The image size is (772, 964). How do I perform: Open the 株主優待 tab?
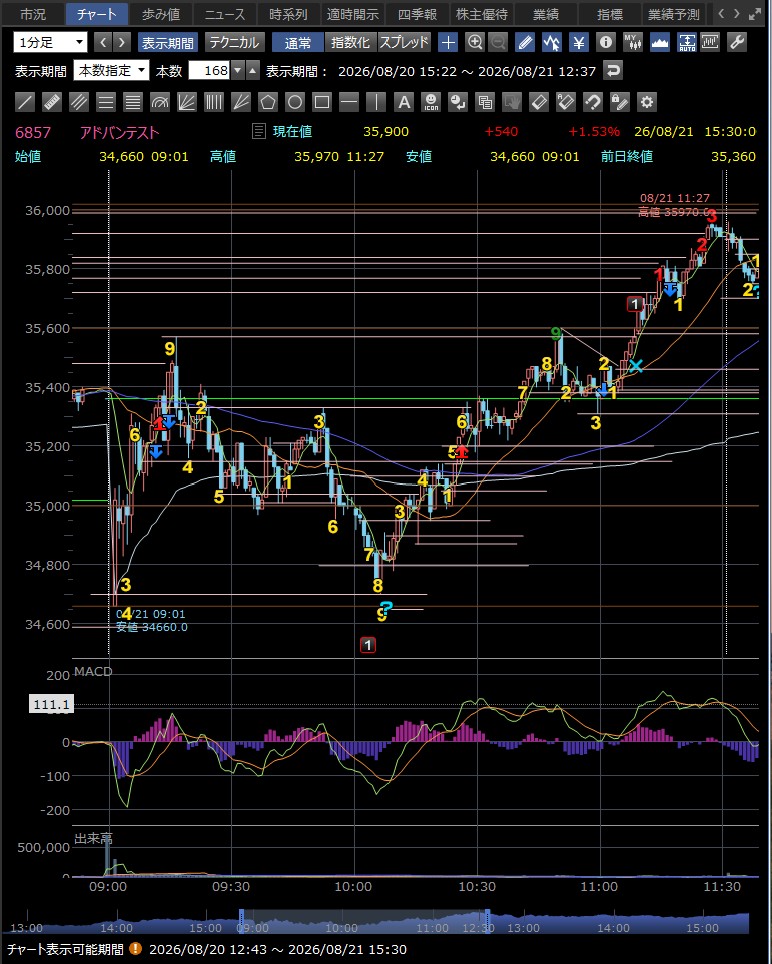click(x=480, y=14)
